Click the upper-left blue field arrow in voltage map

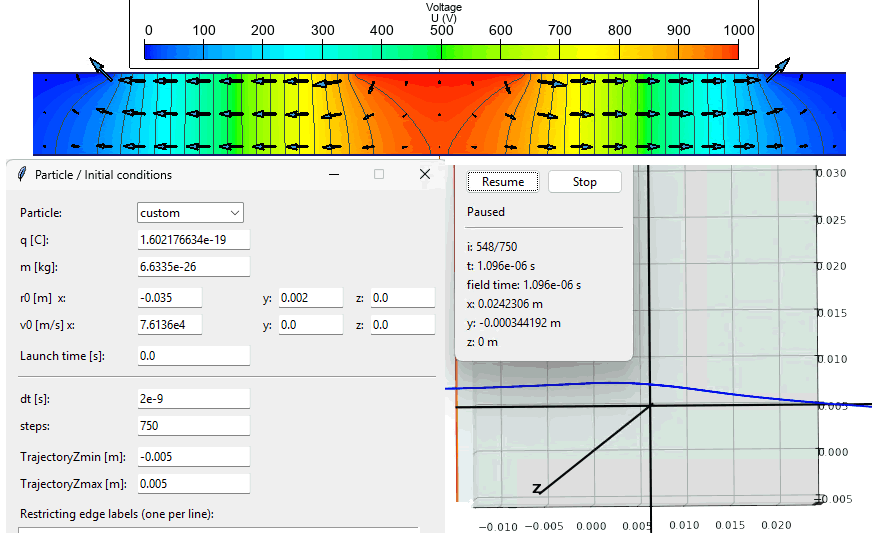point(100,69)
